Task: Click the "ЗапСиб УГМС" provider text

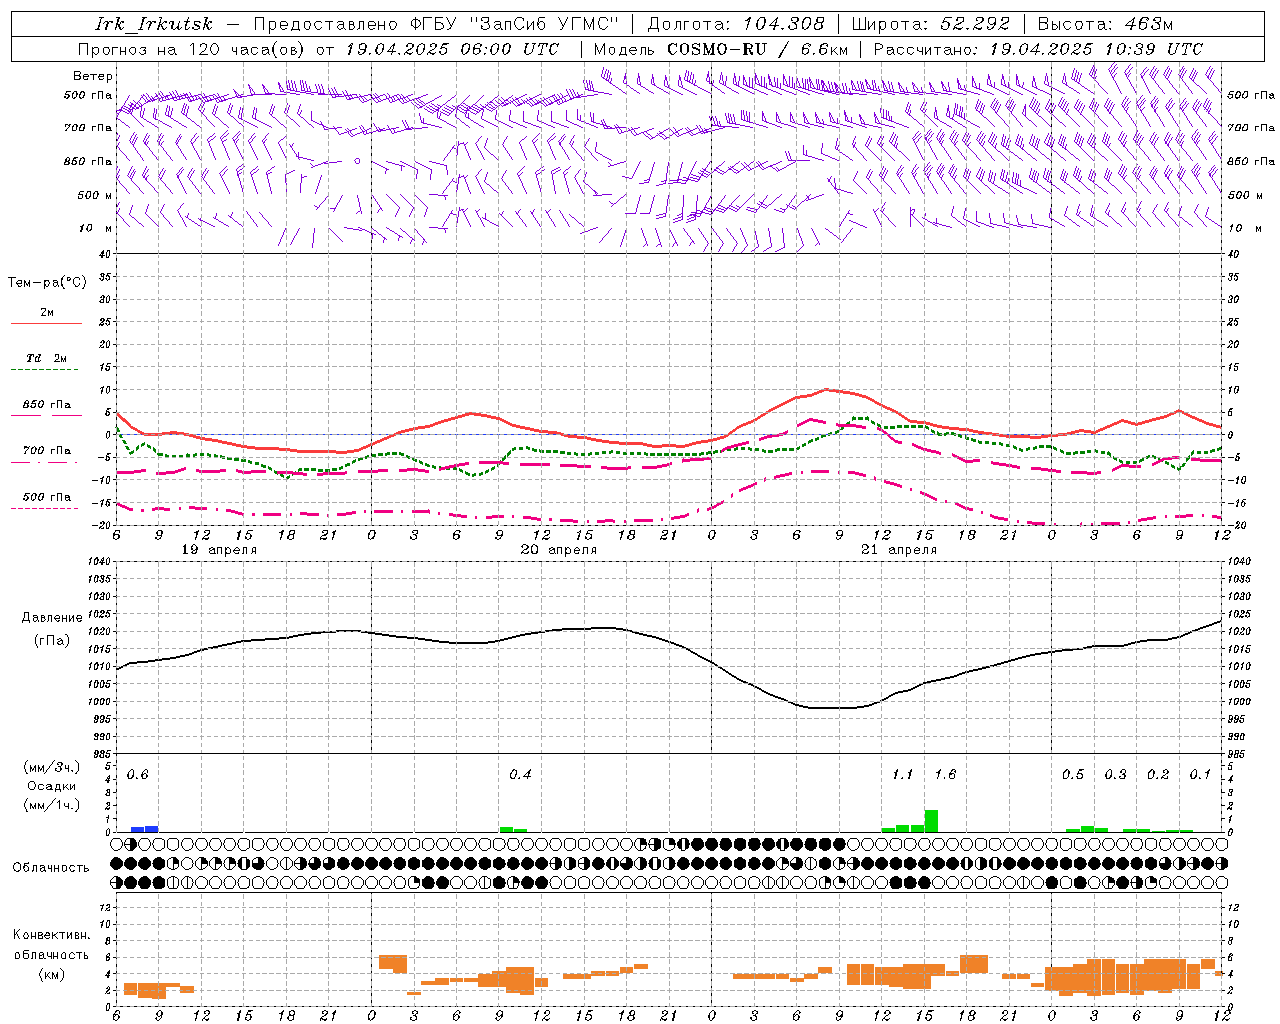Action: pyautogui.click(x=544, y=24)
